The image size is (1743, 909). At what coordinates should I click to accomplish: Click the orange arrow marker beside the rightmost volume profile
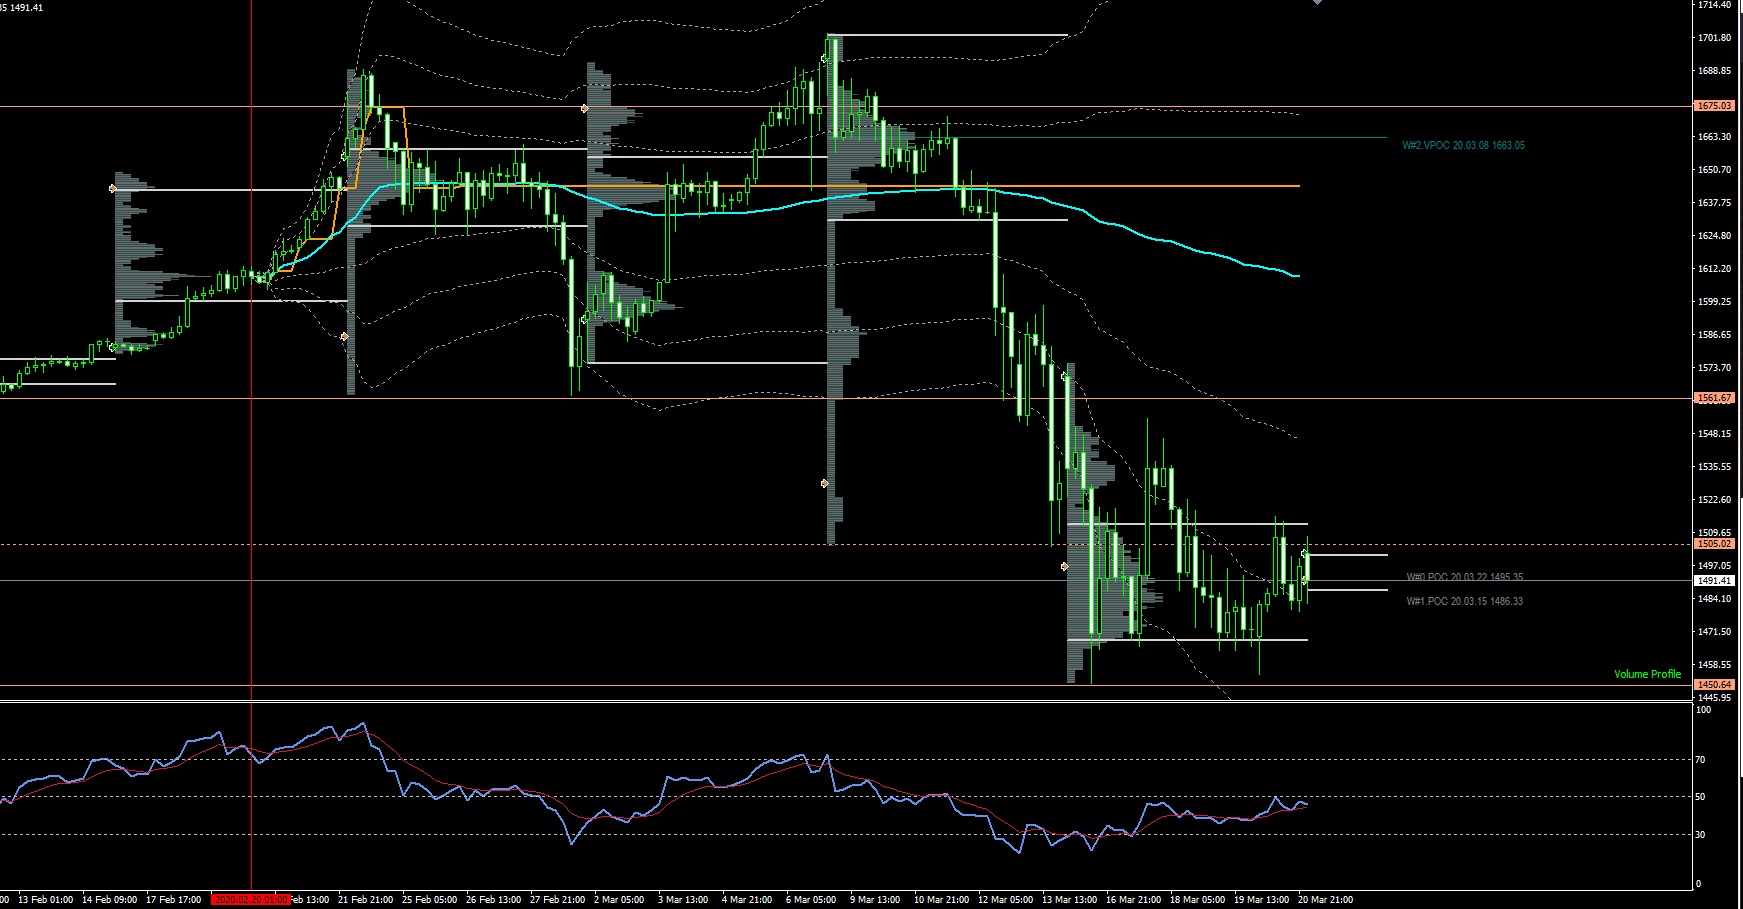[x=1065, y=567]
